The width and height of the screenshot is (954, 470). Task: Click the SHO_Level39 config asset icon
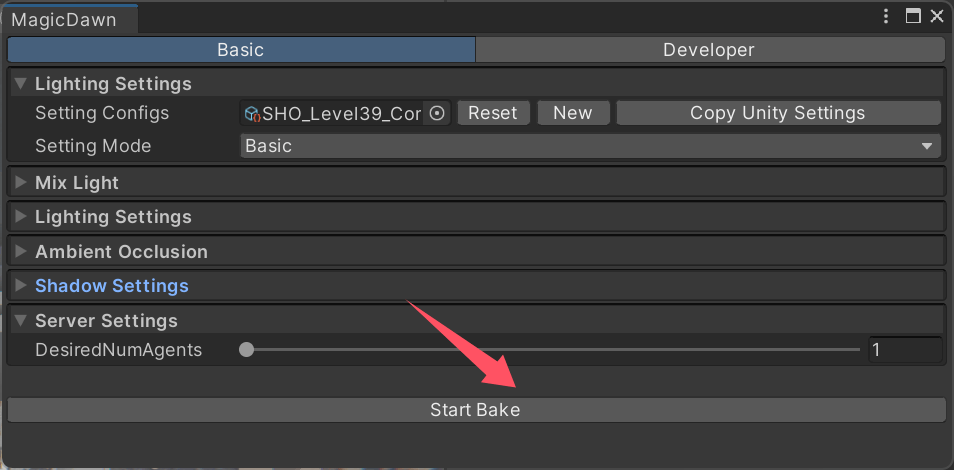pos(252,114)
